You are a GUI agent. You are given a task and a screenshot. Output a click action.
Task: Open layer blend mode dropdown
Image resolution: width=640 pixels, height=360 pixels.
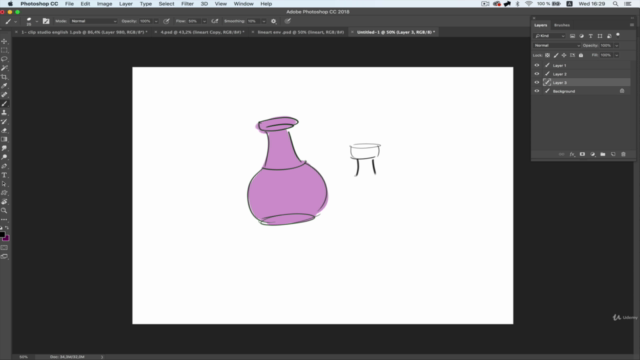pyautogui.click(x=557, y=45)
